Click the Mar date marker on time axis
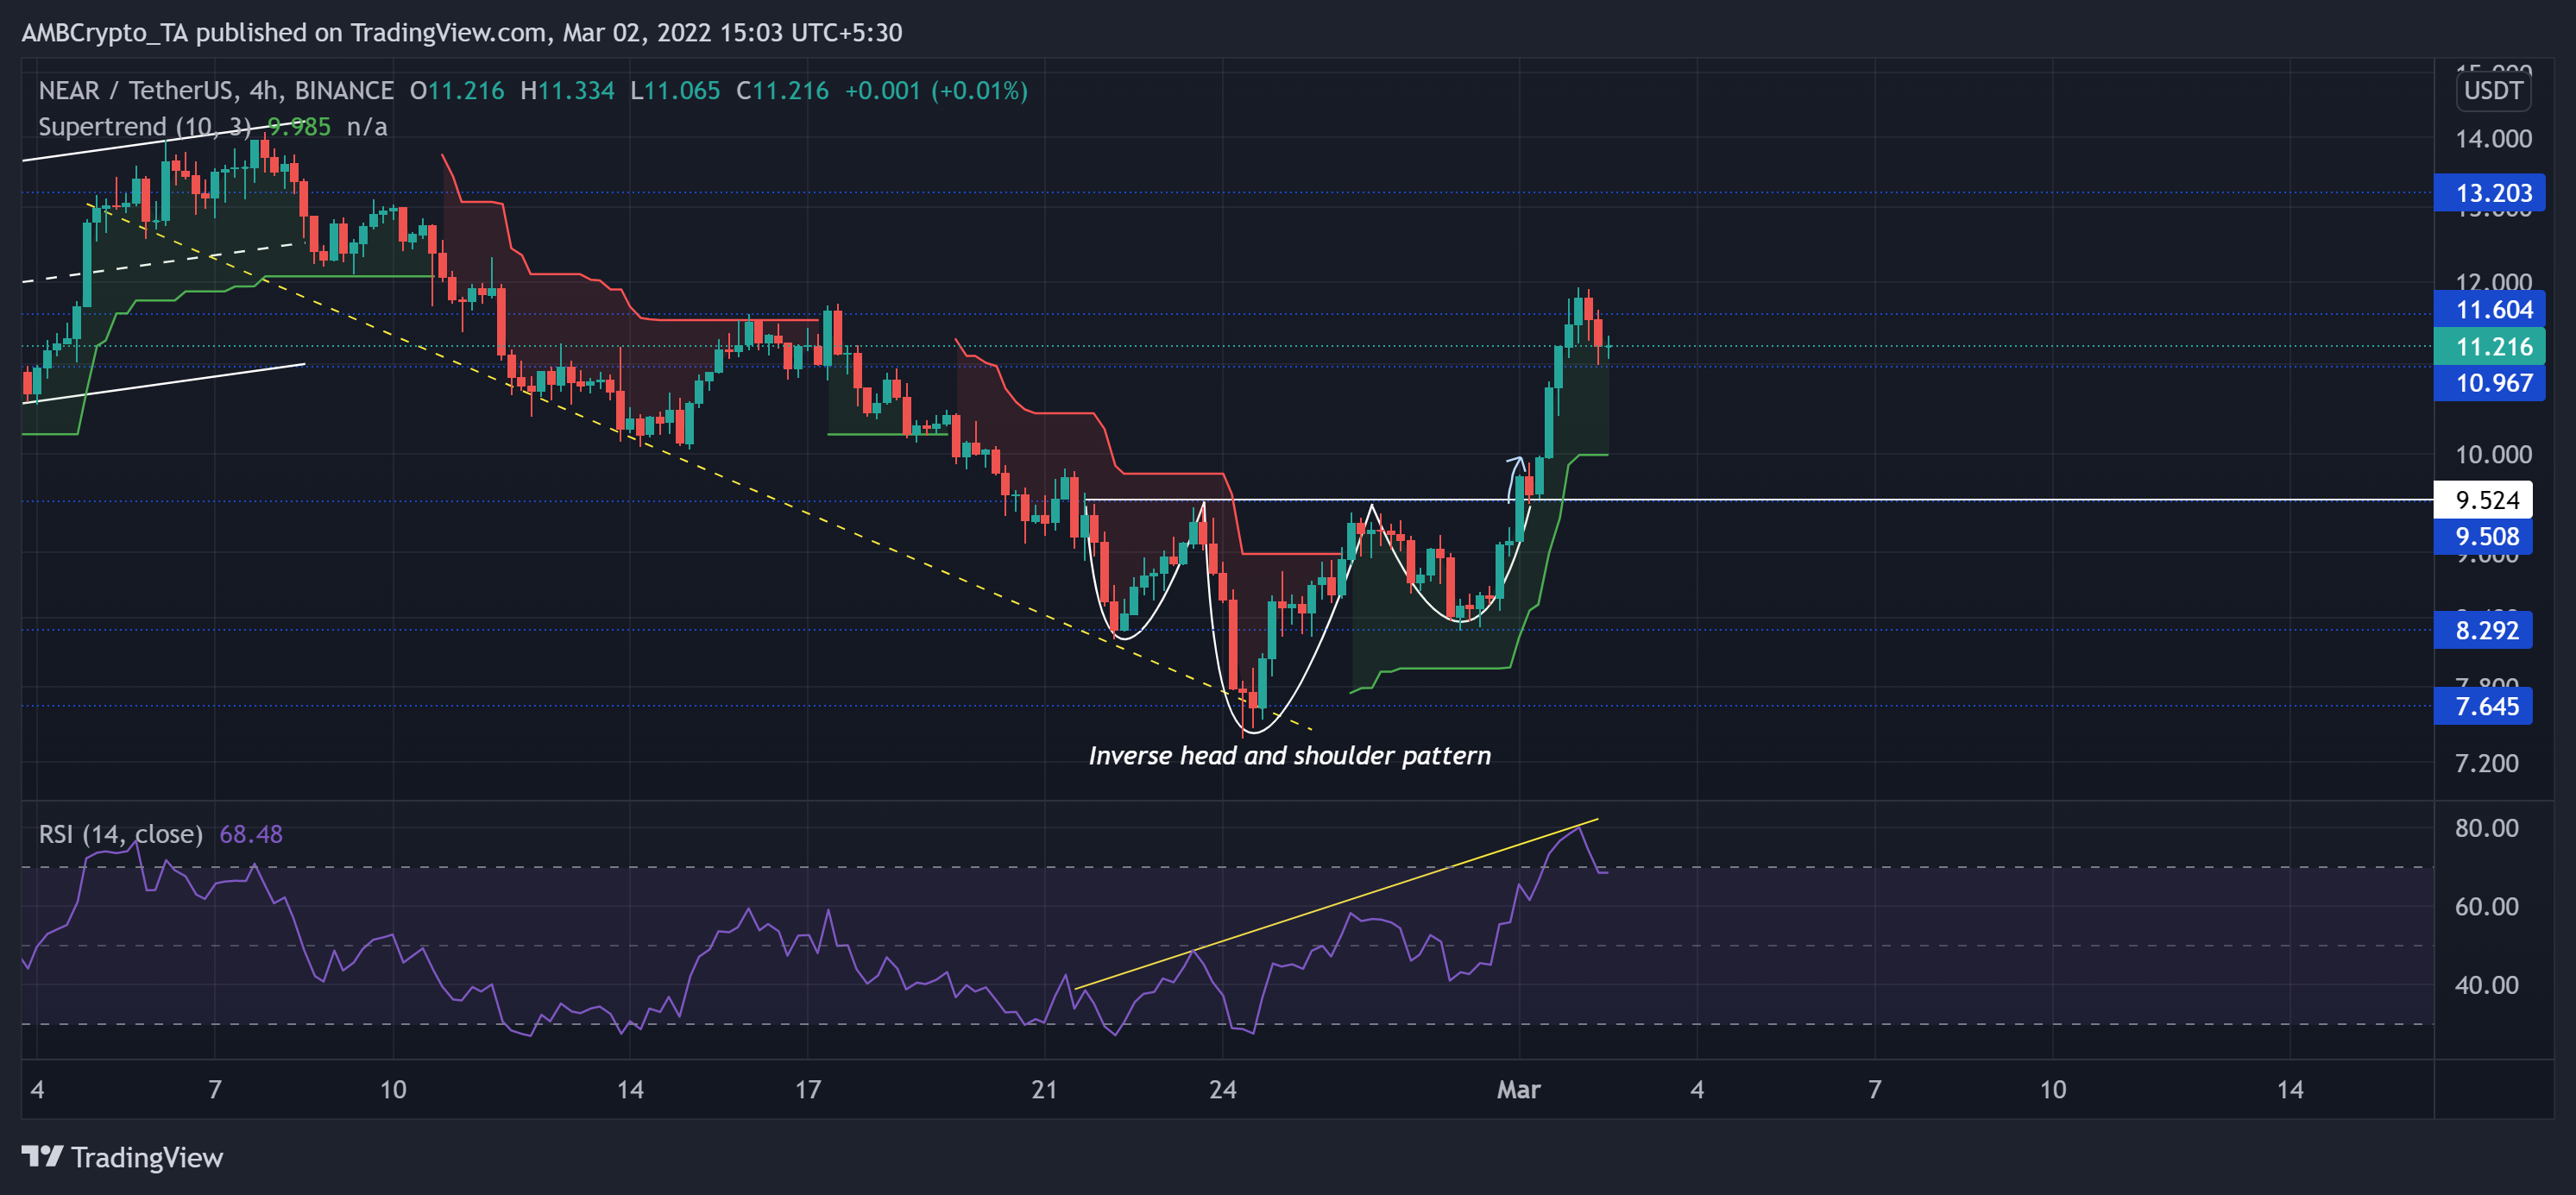Viewport: 2576px width, 1195px height. pos(1517,1090)
